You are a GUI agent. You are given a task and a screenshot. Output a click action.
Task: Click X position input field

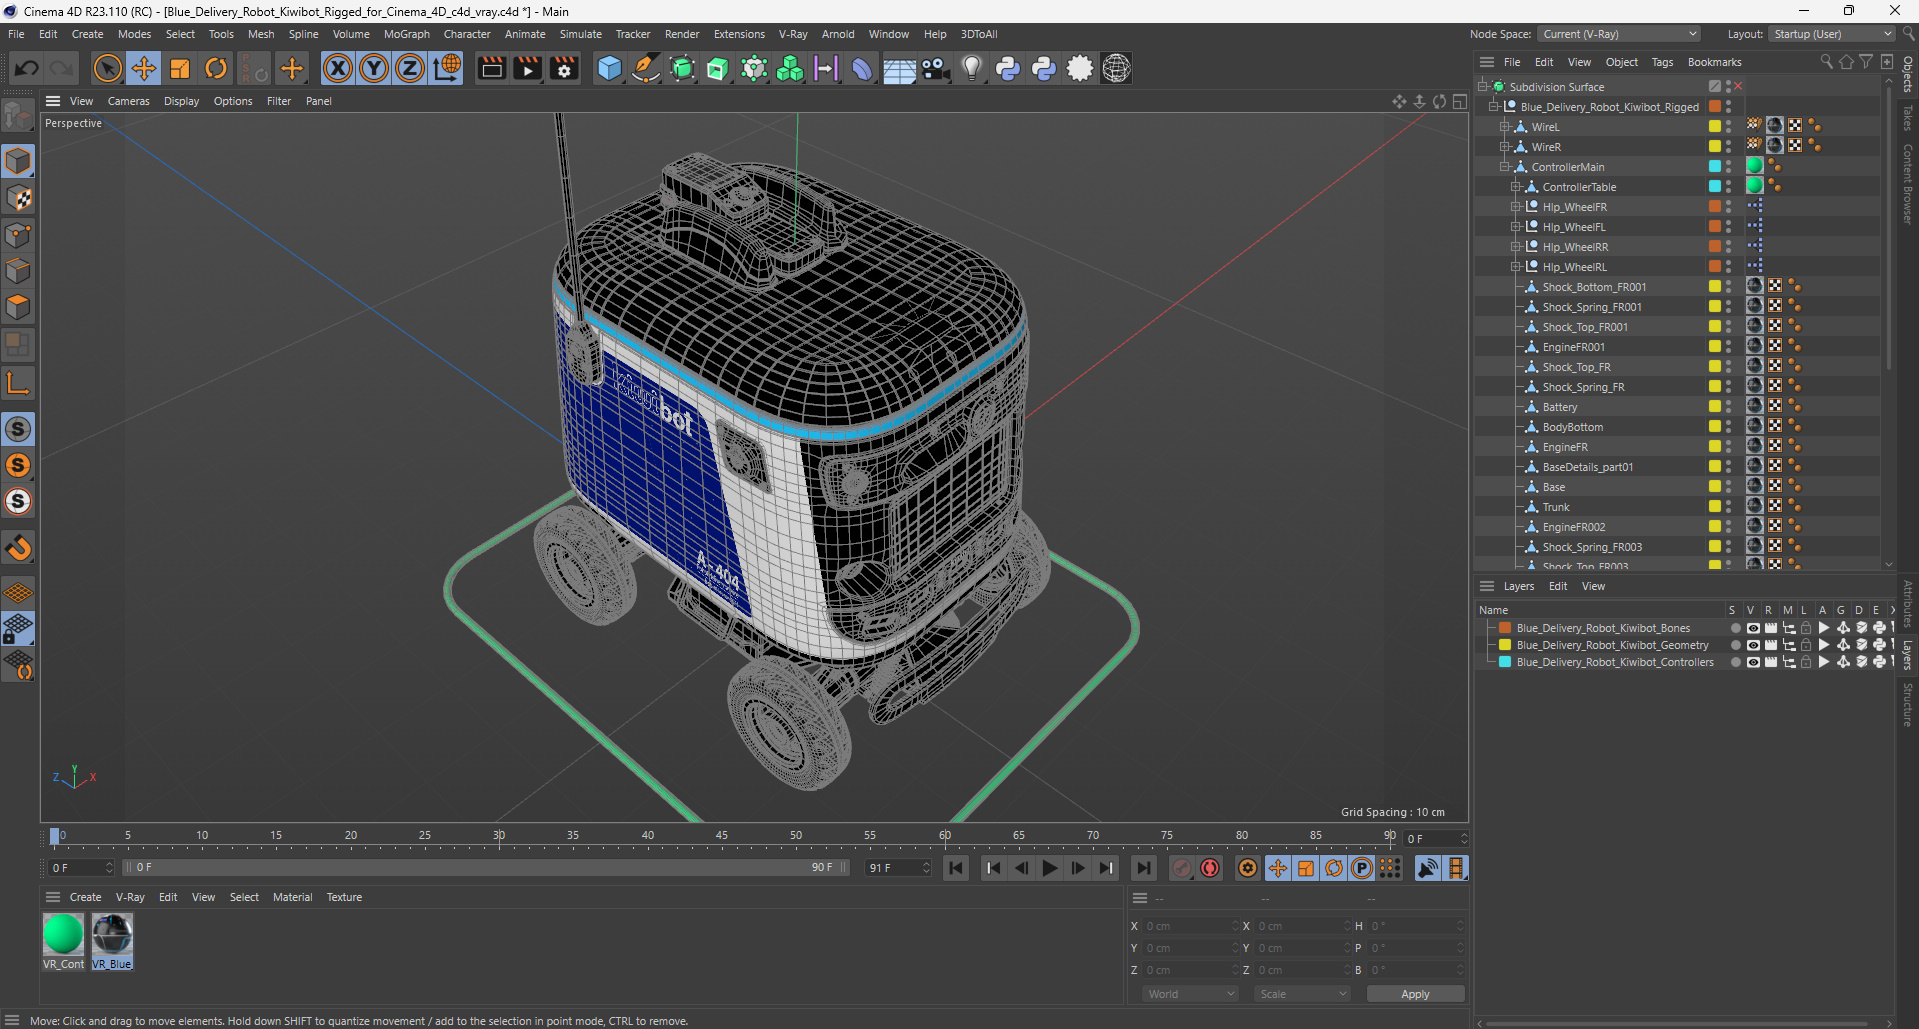click(1190, 926)
